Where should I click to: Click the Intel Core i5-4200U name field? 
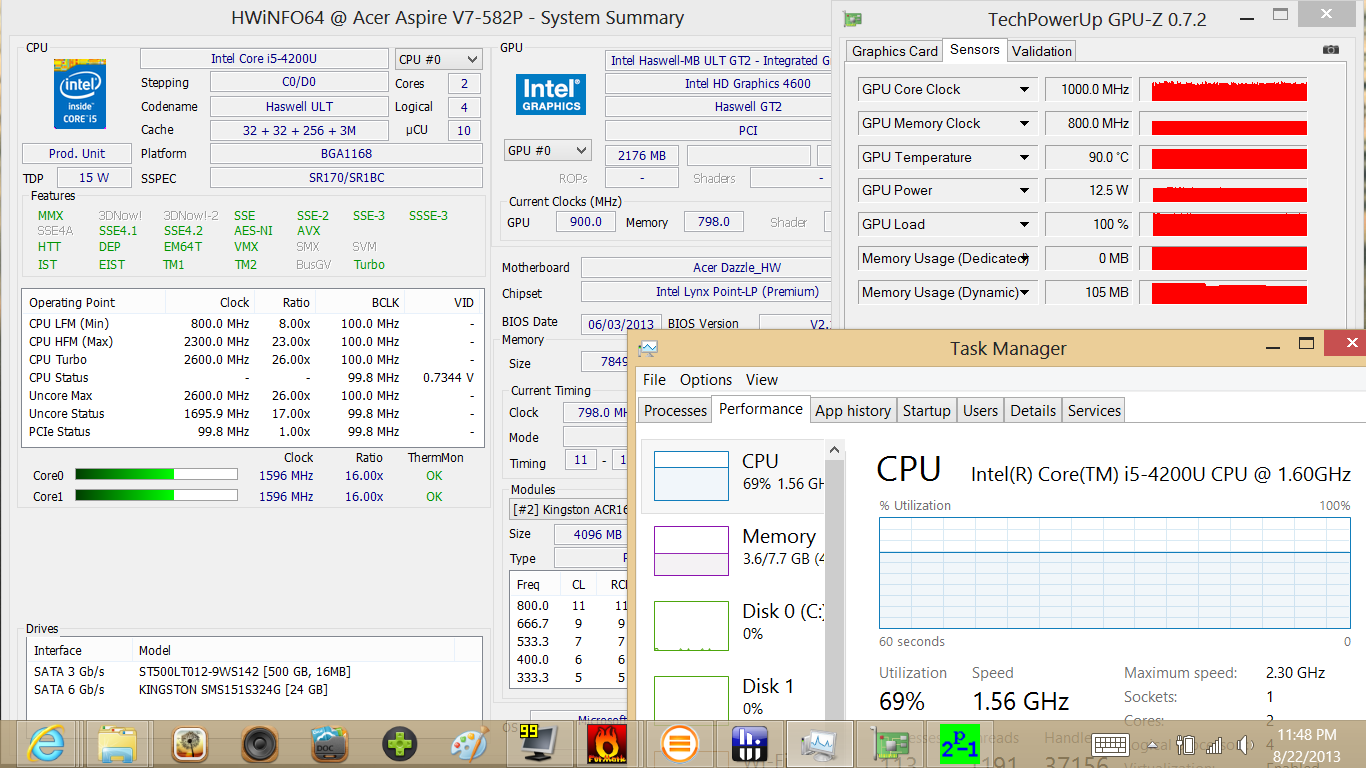(x=264, y=59)
